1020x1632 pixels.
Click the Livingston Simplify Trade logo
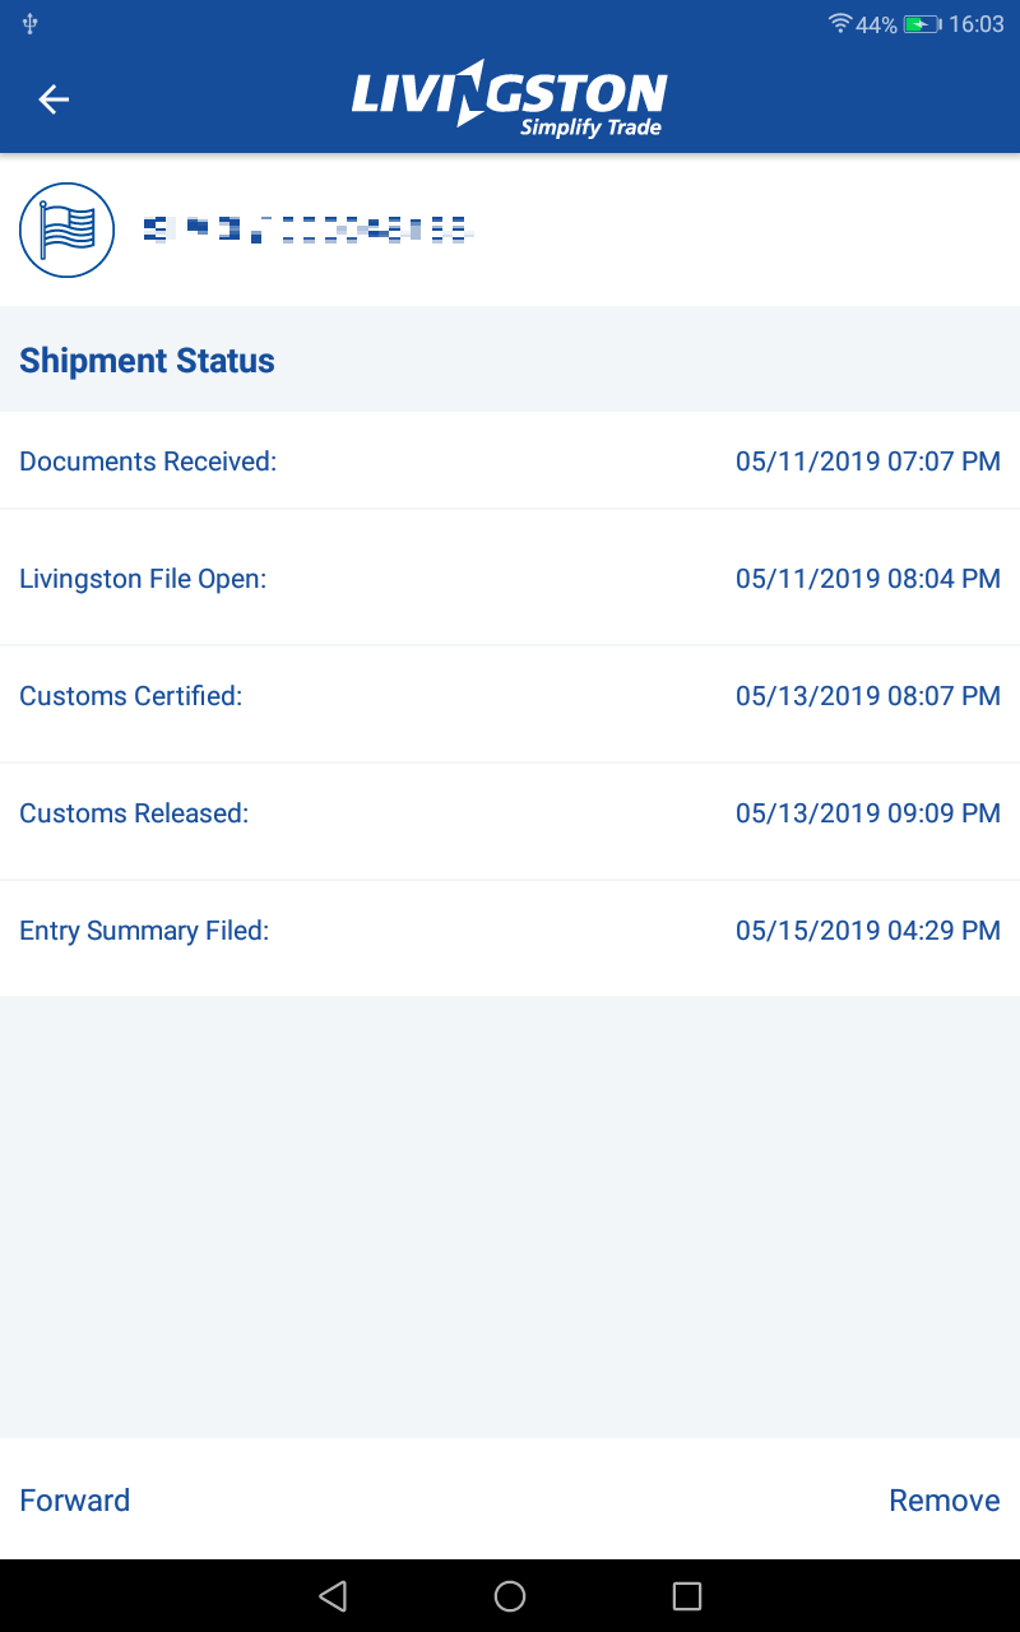(x=509, y=99)
